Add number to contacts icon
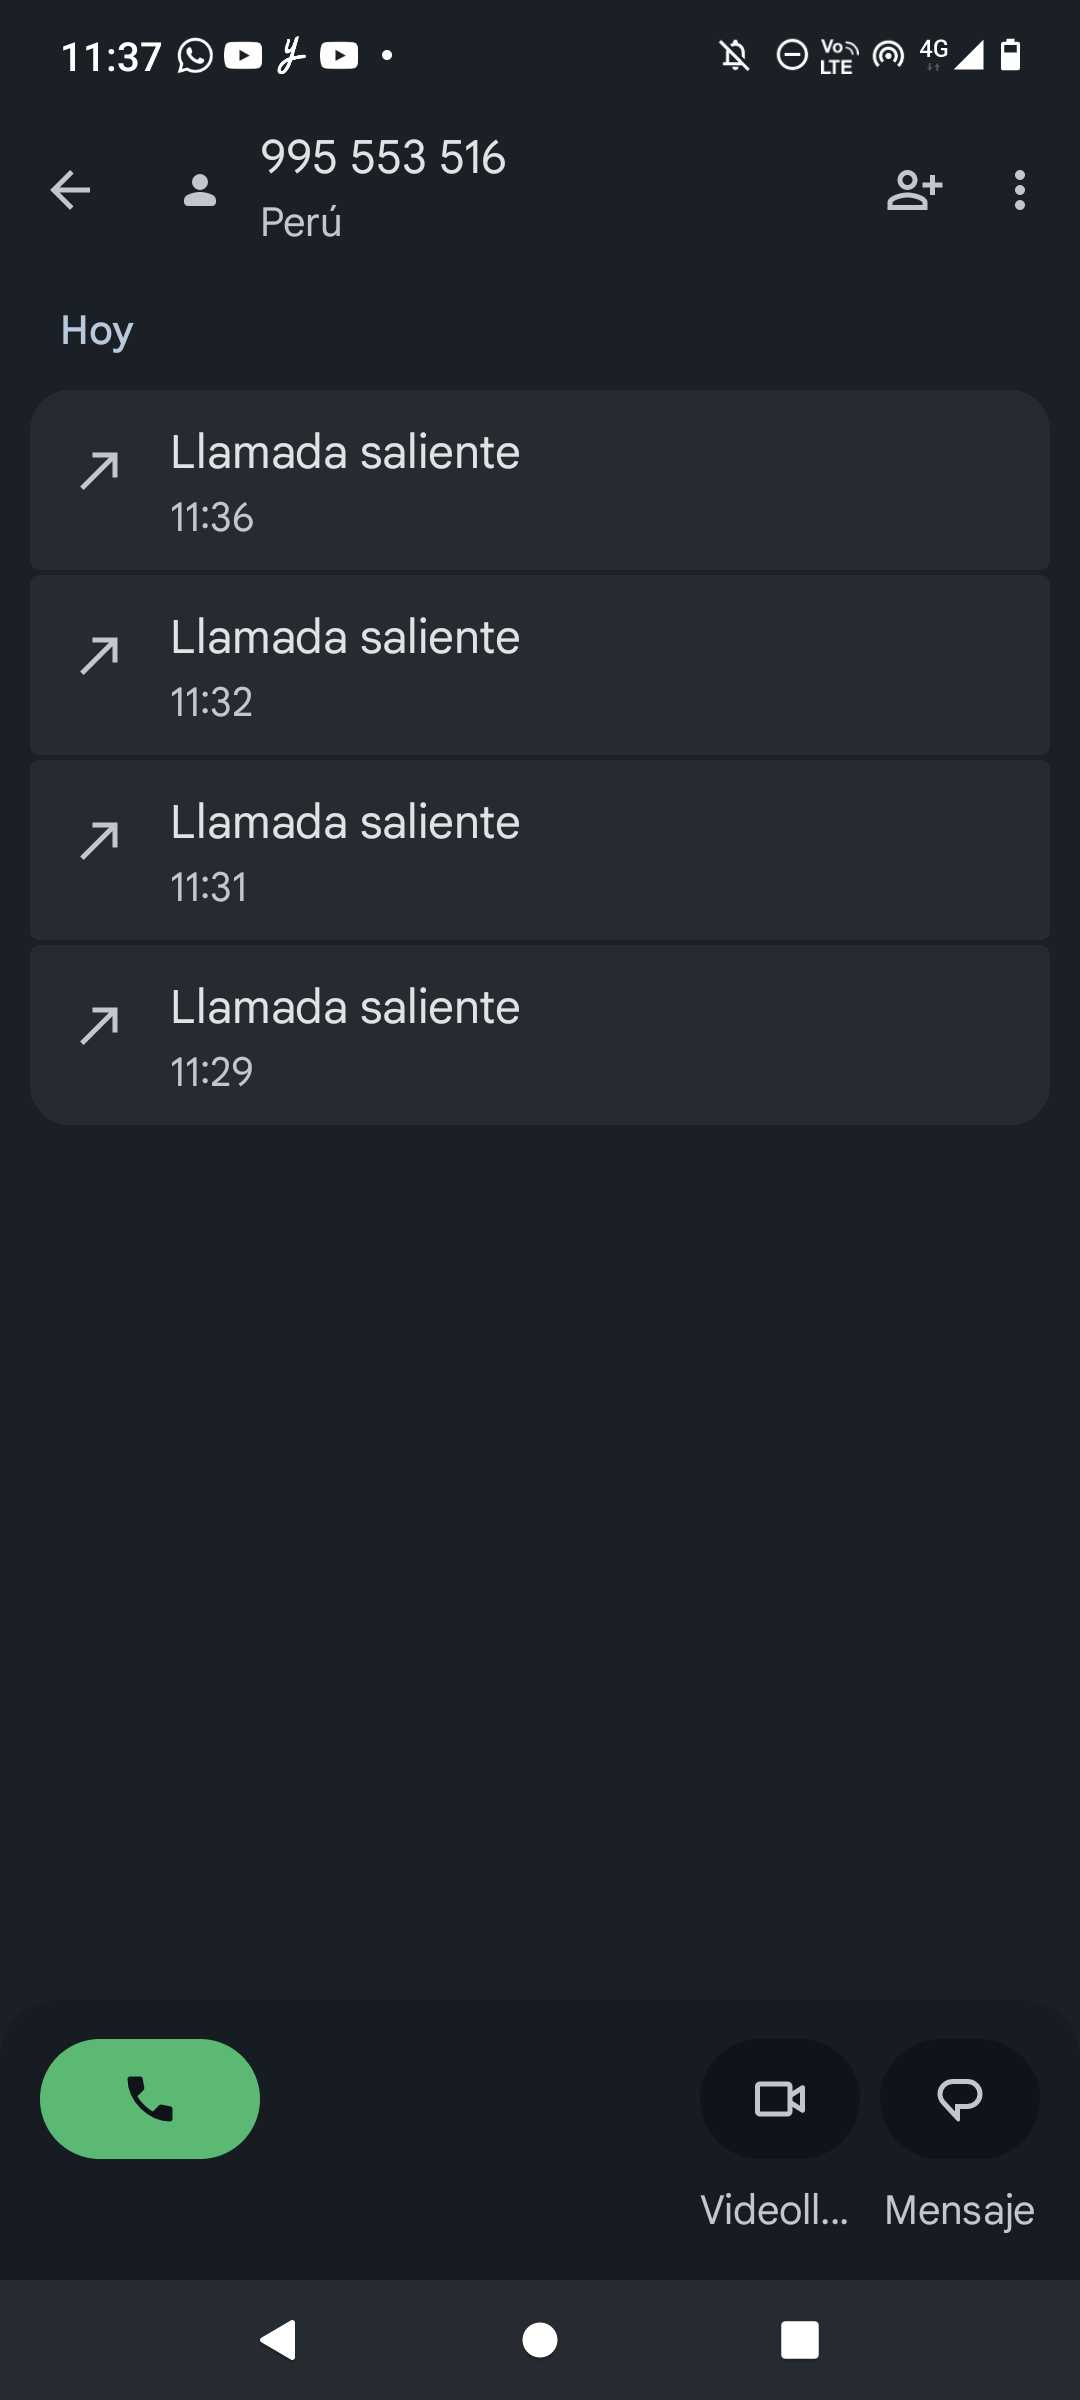Viewport: 1080px width, 2400px height. (x=914, y=190)
